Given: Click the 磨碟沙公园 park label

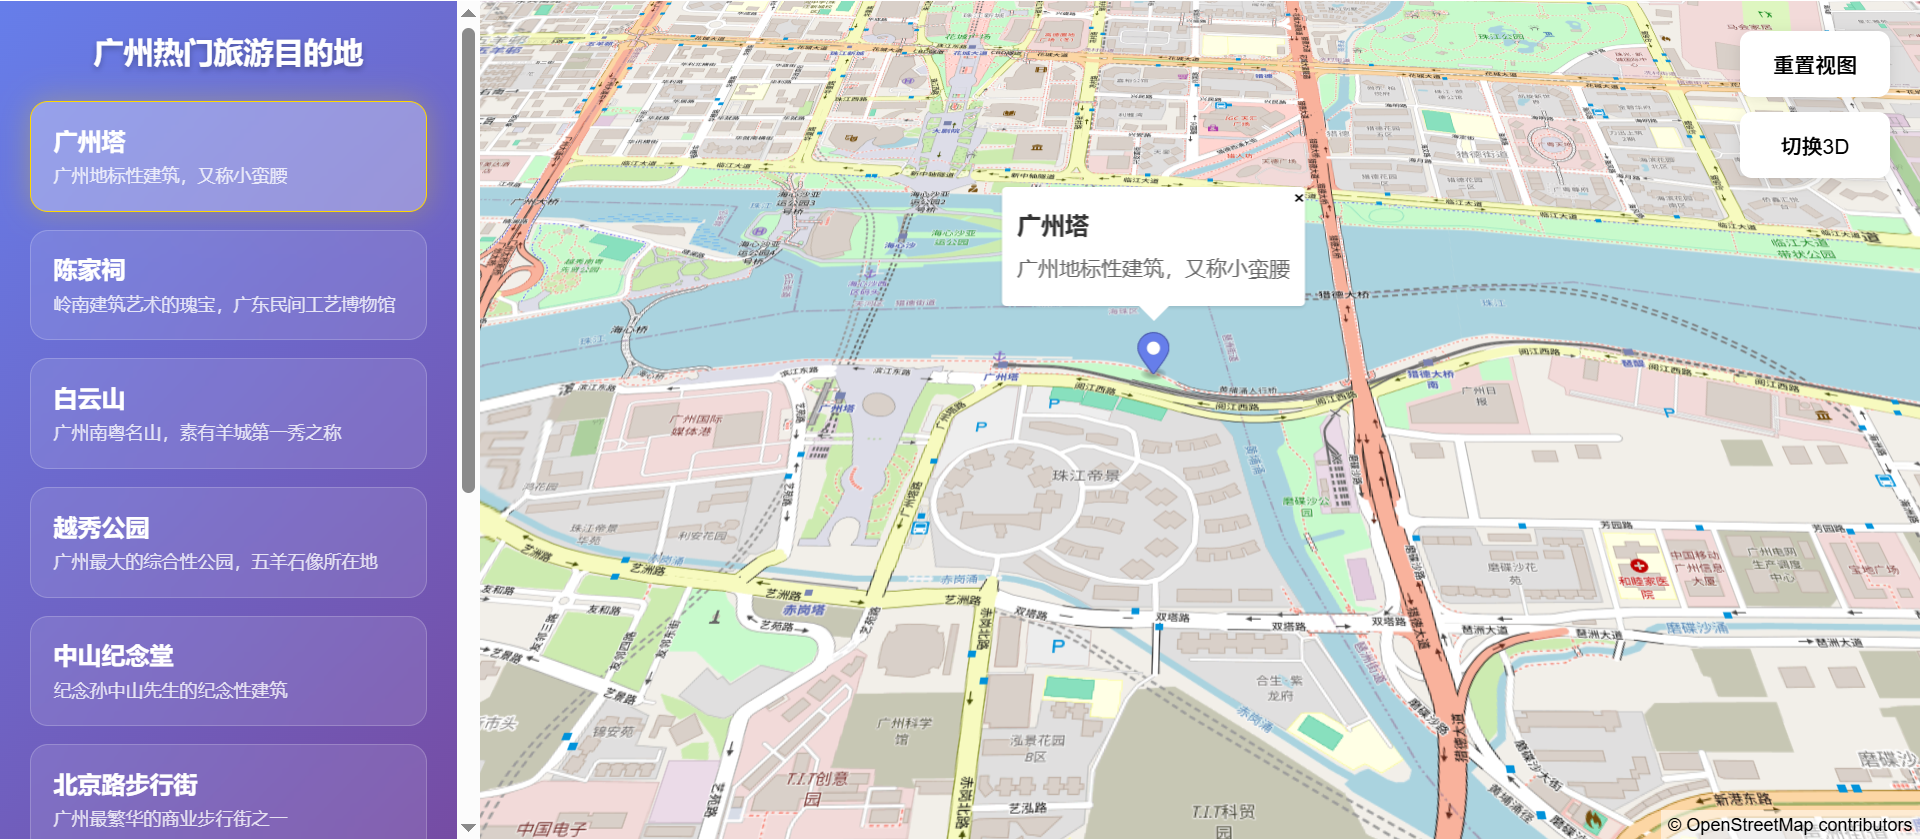Looking at the screenshot, I should pos(1306,506).
